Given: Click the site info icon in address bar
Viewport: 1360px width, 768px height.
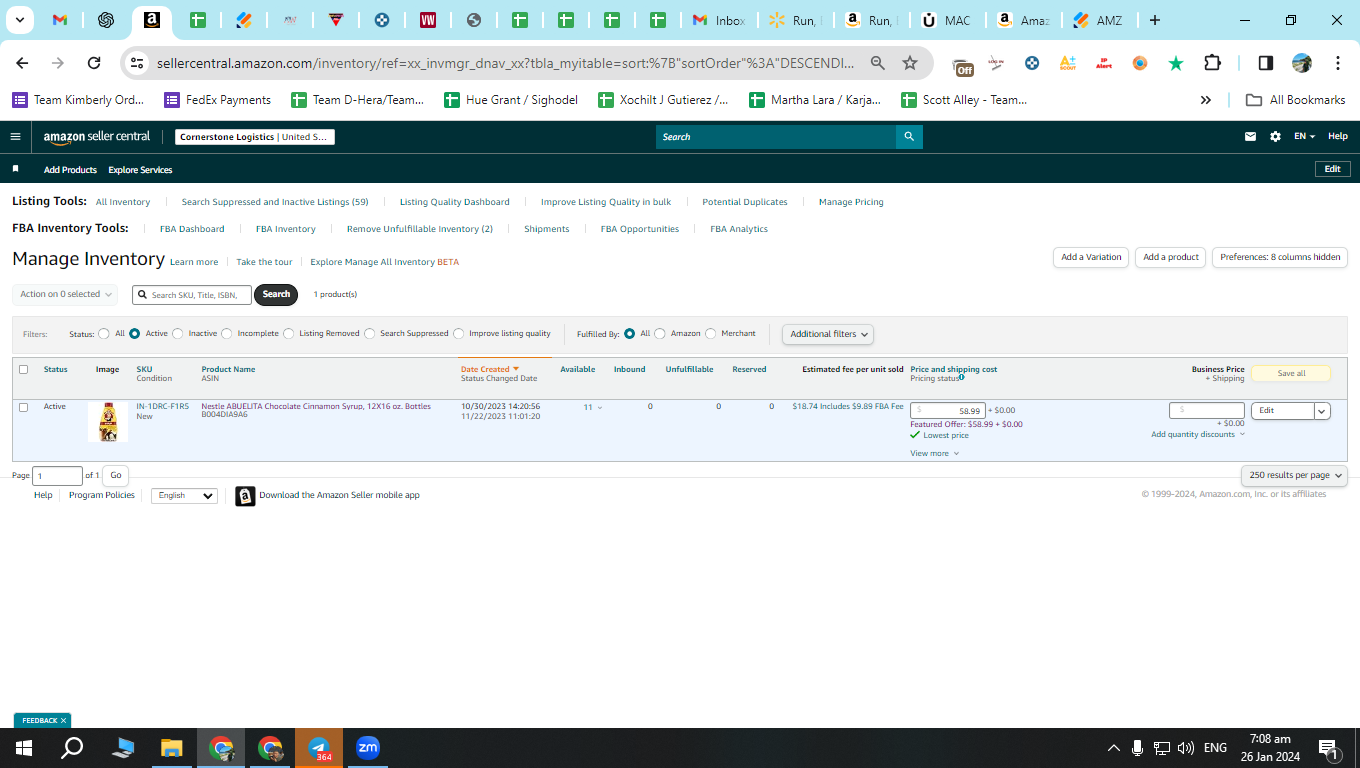Looking at the screenshot, I should click(x=136, y=63).
